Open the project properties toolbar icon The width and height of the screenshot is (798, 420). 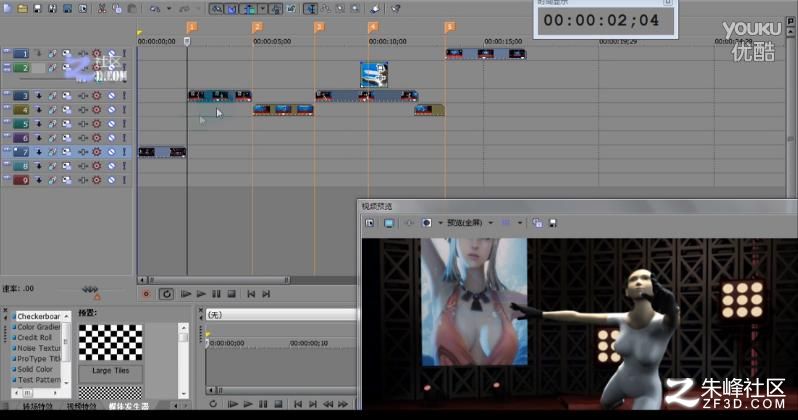click(x=82, y=8)
